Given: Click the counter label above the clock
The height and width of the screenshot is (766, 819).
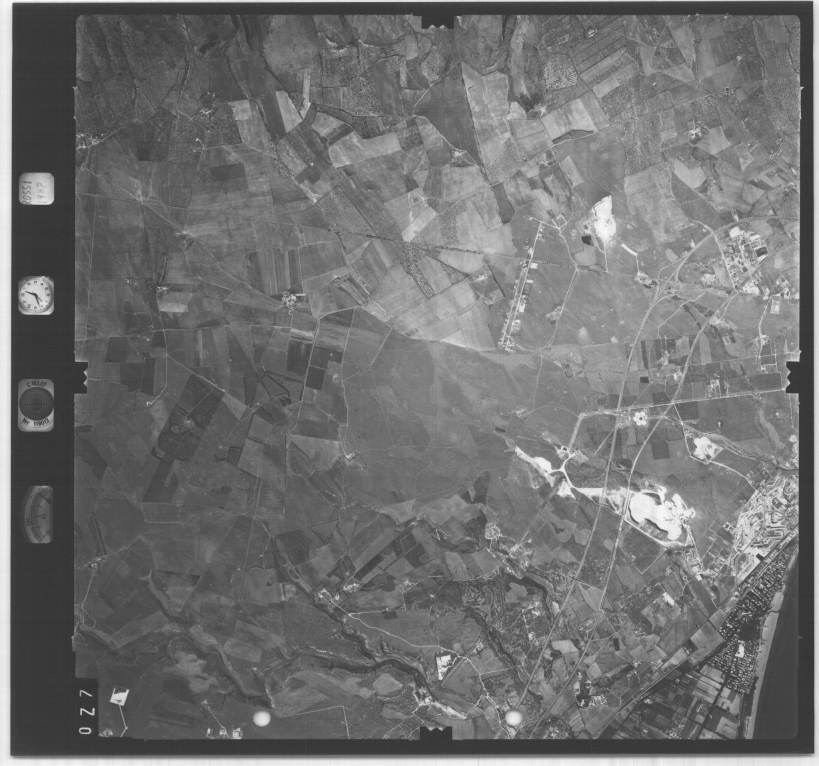Looking at the screenshot, I should [36, 189].
